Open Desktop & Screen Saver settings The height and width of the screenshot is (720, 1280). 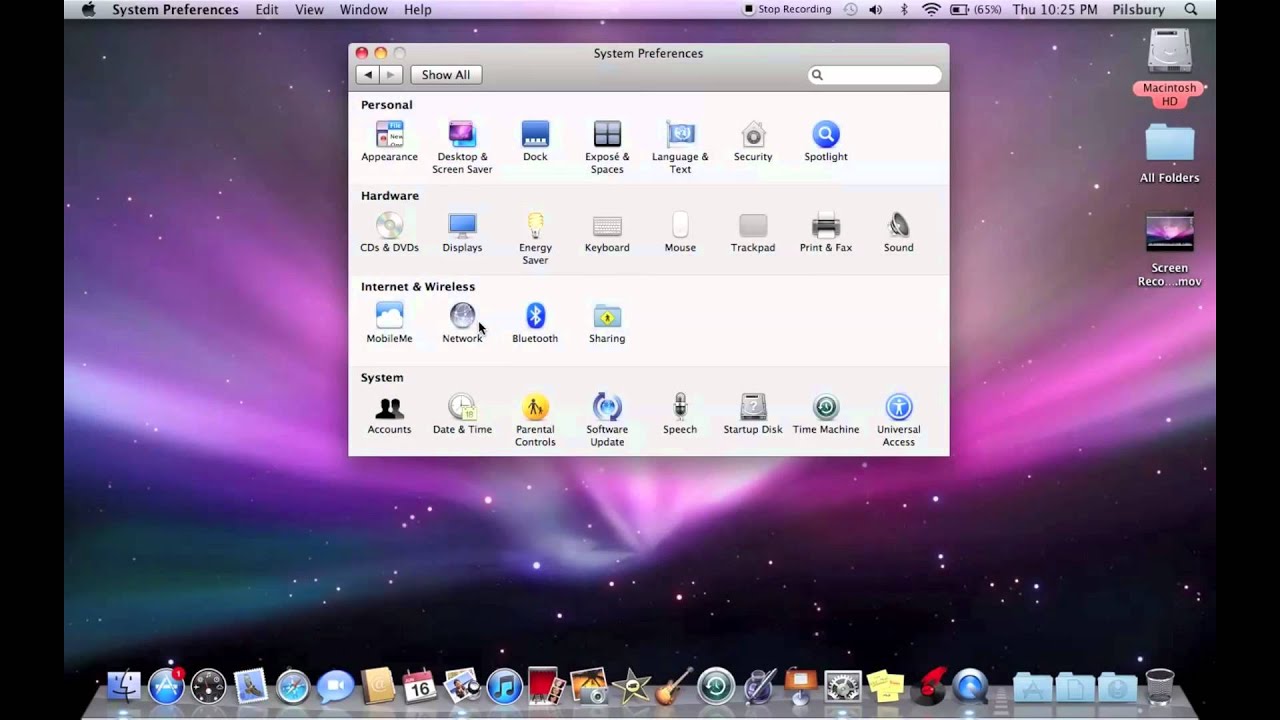(462, 147)
